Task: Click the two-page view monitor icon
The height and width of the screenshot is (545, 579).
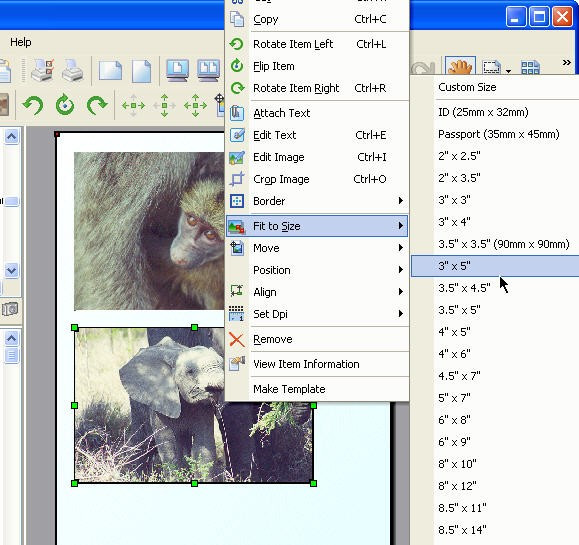Action: pos(208,70)
